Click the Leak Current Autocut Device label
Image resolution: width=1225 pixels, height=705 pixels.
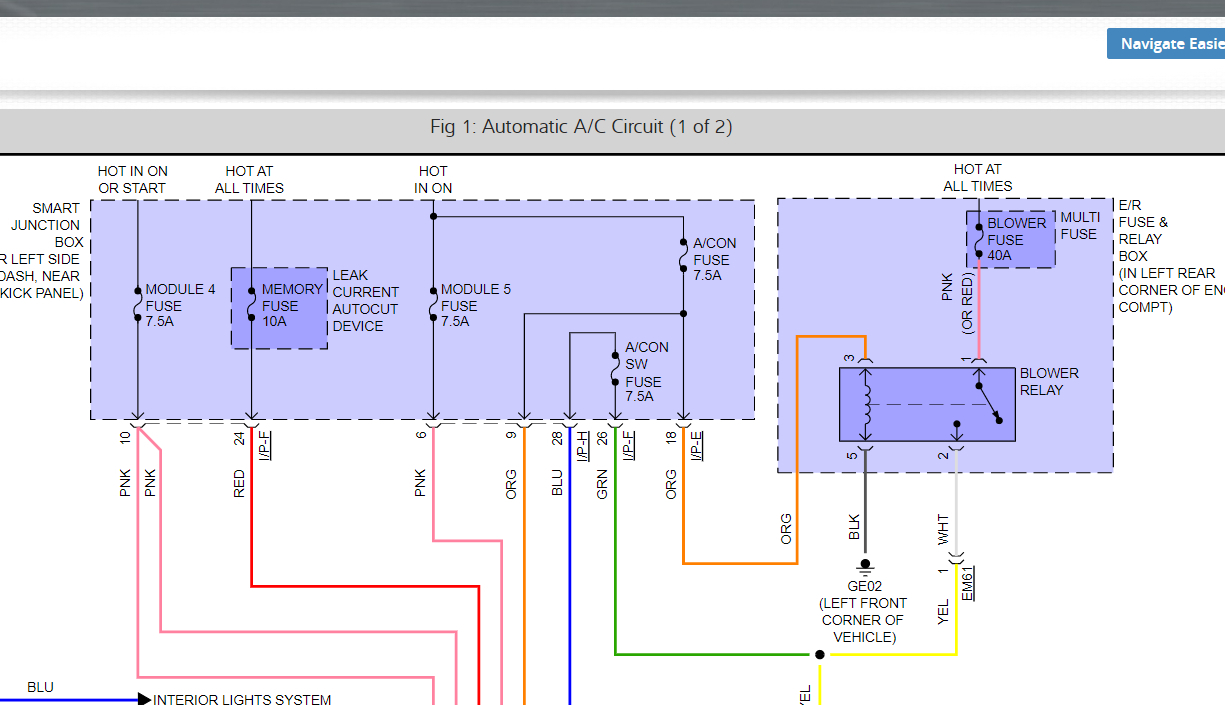pyautogui.click(x=365, y=300)
